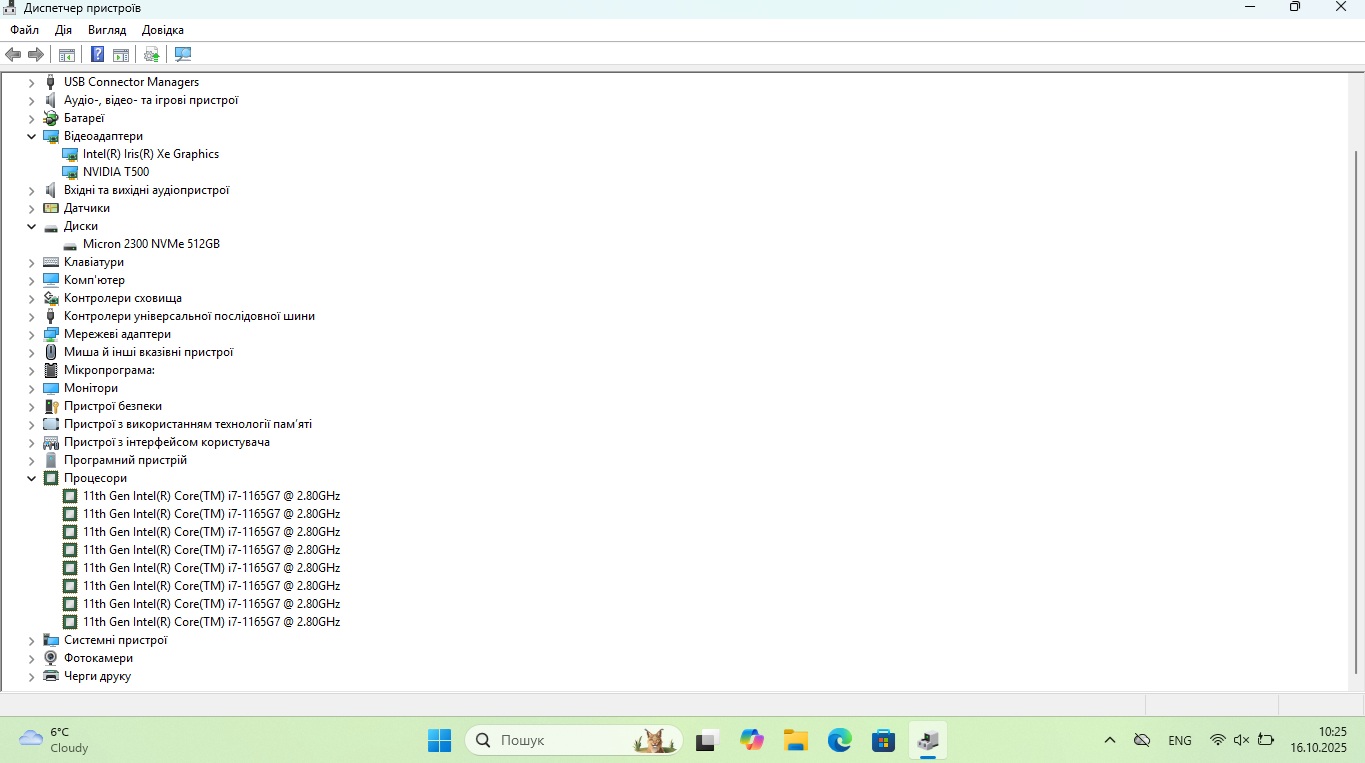Open File Explorer from the taskbar
This screenshot has width=1365, height=763.
(795, 740)
